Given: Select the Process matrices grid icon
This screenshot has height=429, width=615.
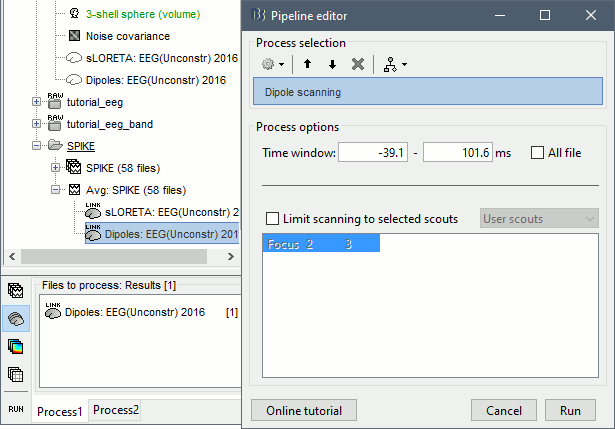Looking at the screenshot, I should pos(16,375).
